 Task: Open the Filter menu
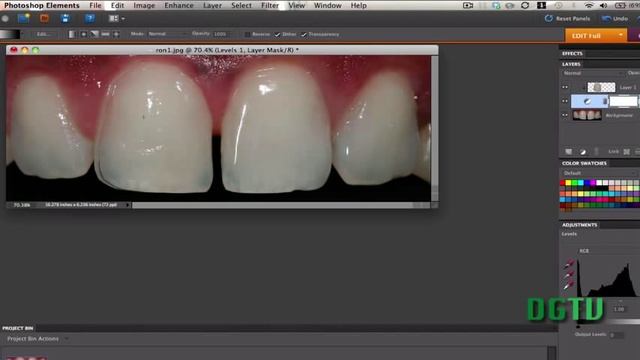[270, 5]
